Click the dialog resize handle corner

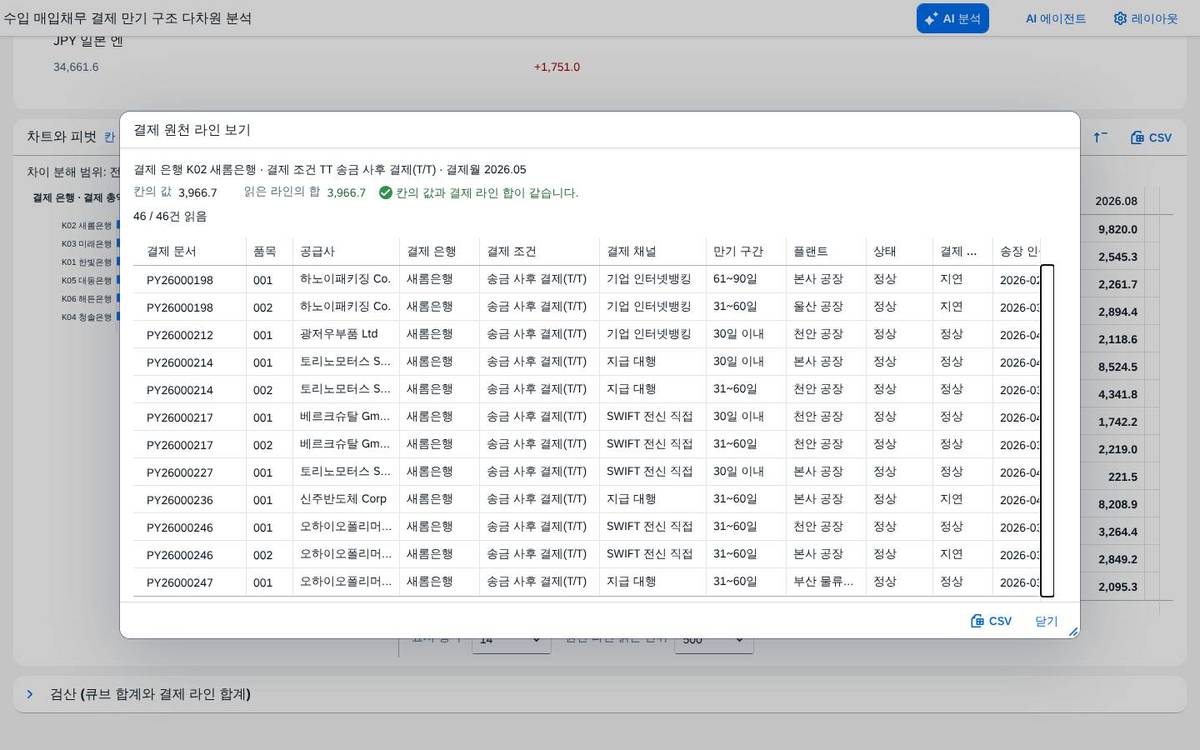pyautogui.click(x=1073, y=631)
